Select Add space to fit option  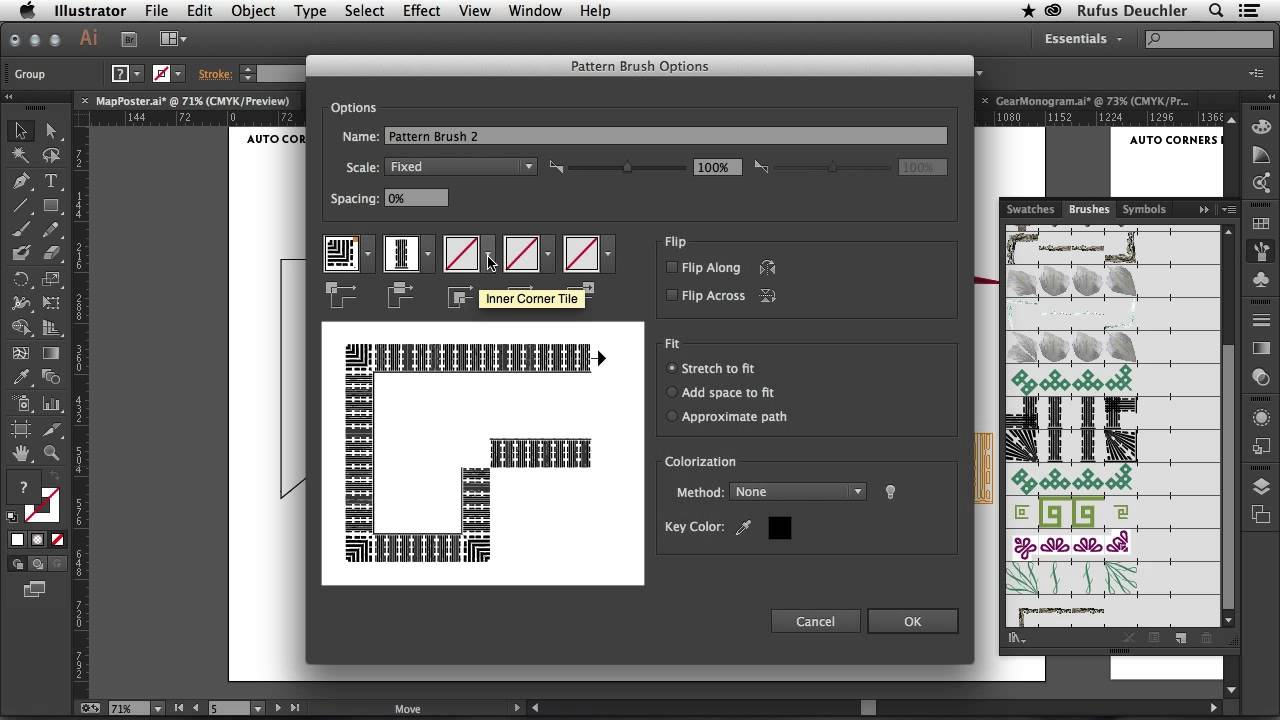coord(672,392)
